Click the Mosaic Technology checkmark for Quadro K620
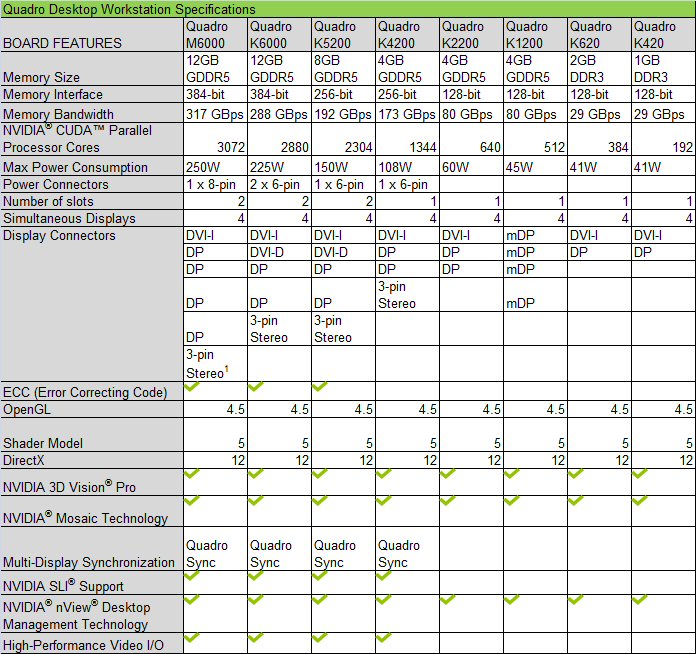Image resolution: width=696 pixels, height=654 pixels. coord(576,501)
